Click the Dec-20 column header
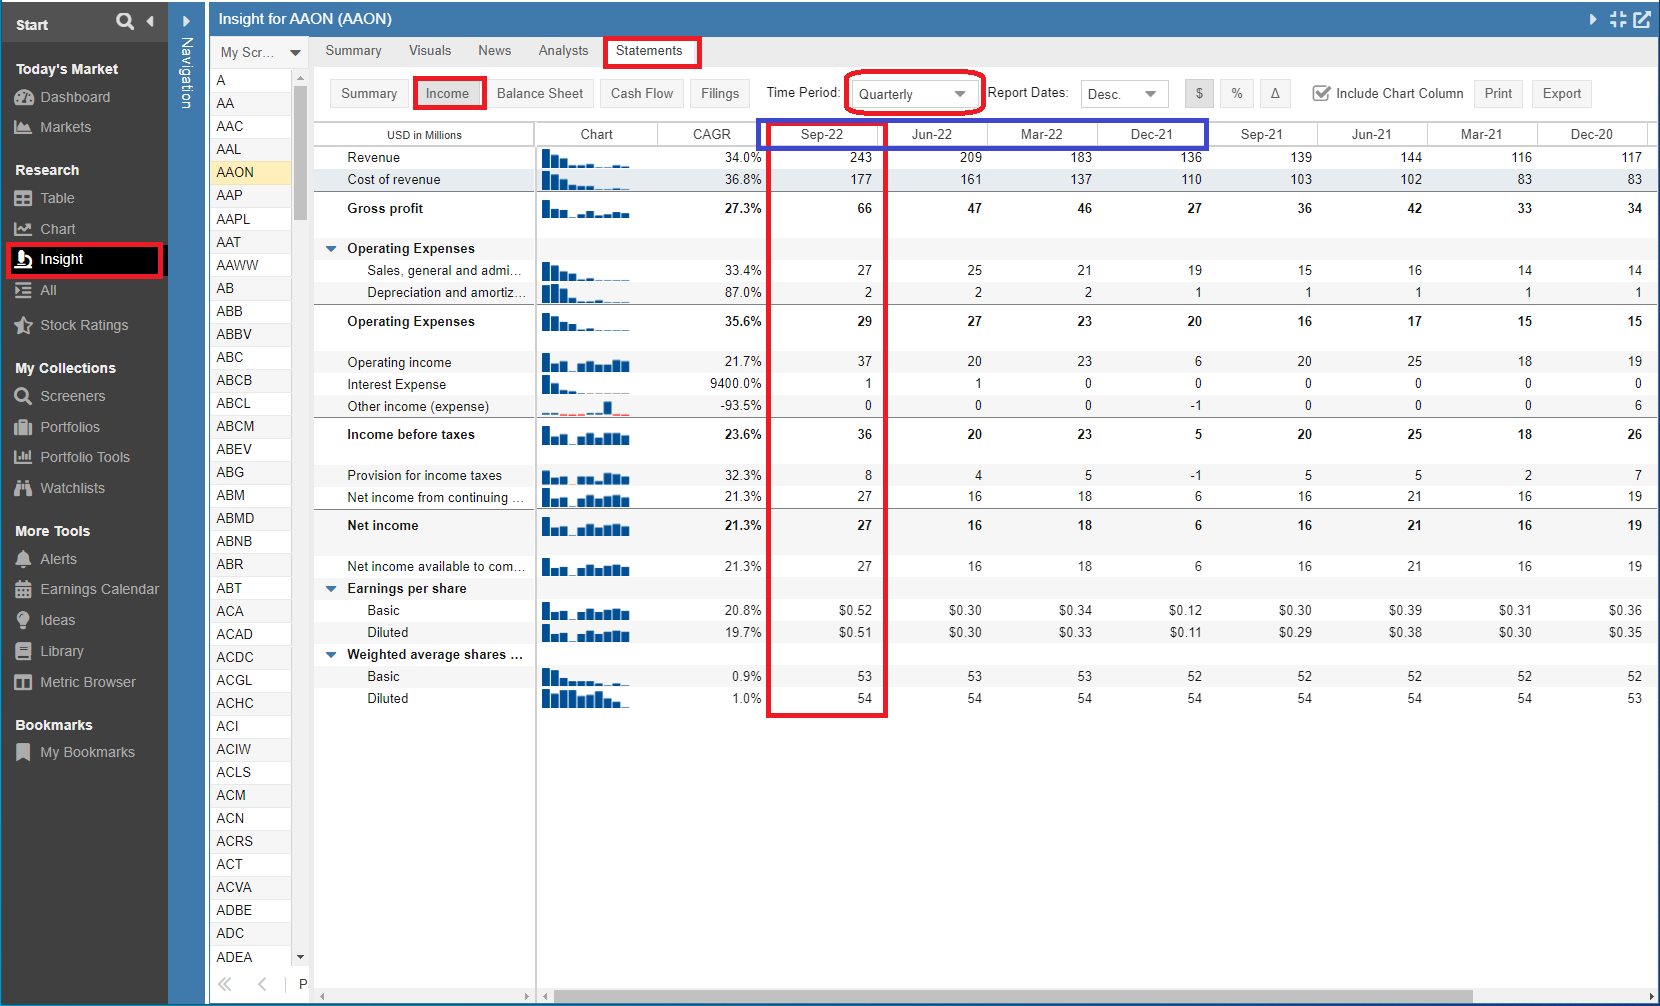The image size is (1660, 1006). click(1592, 134)
